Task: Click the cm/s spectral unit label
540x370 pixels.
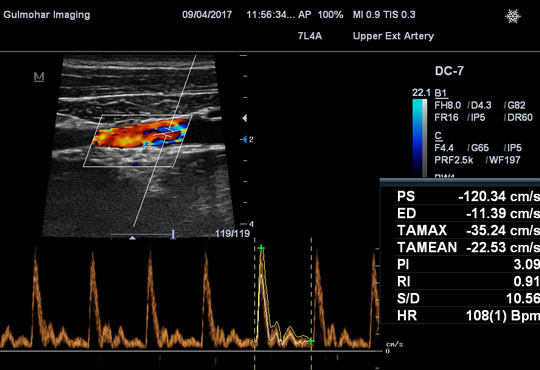Action: coord(395,344)
